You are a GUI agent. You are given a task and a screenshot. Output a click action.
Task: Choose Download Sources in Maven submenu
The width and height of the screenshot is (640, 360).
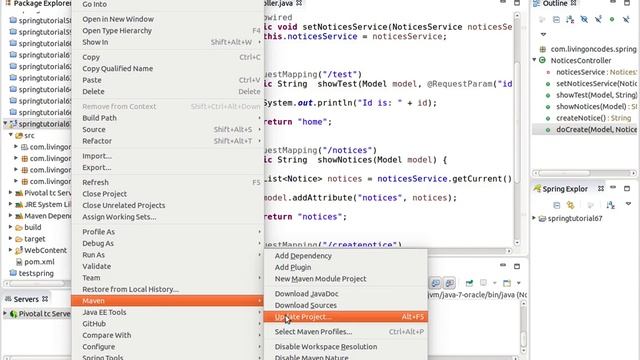tap(345, 305)
